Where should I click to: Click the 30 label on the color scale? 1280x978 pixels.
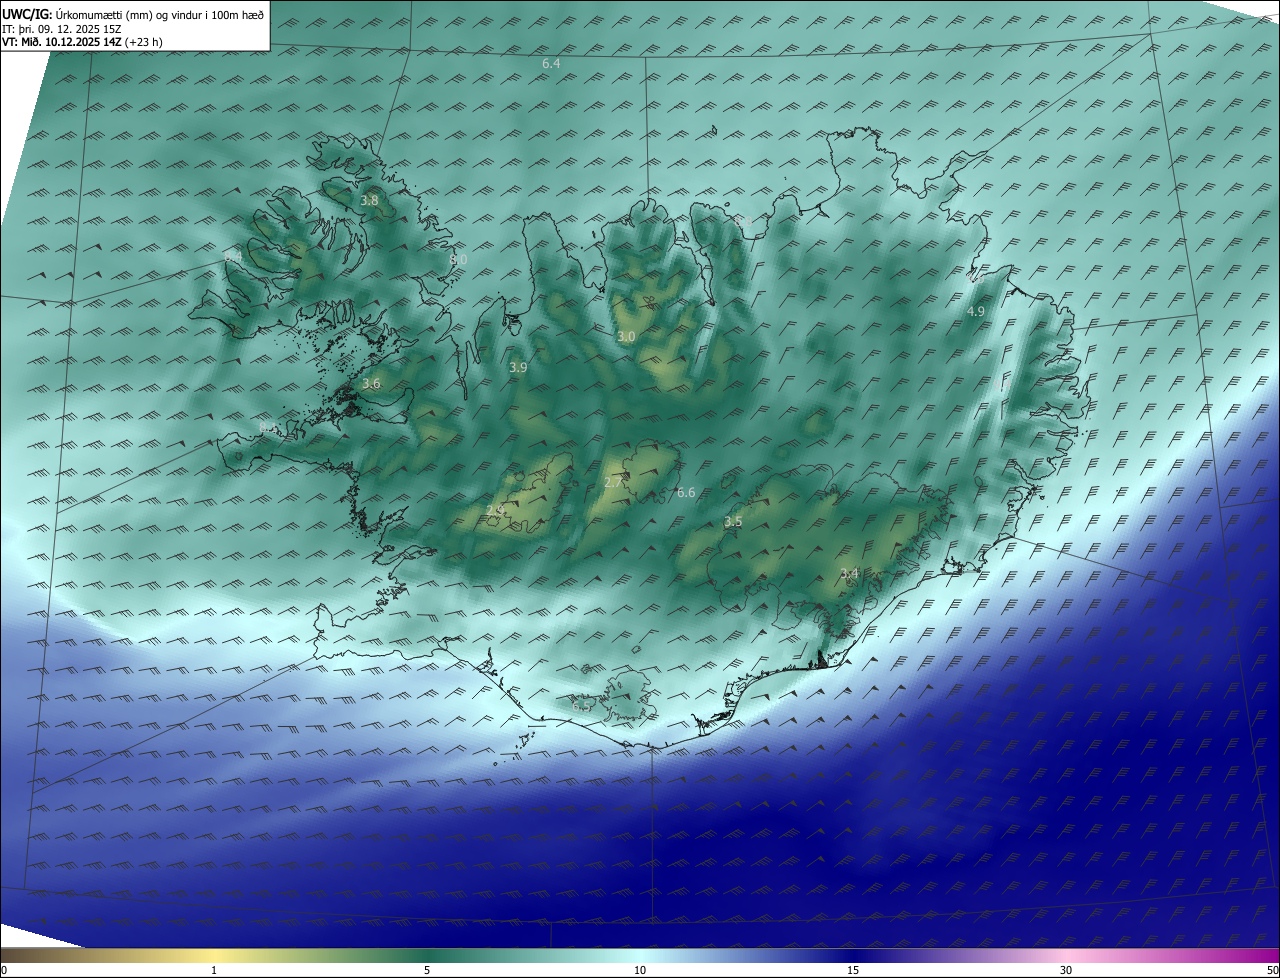(1066, 970)
